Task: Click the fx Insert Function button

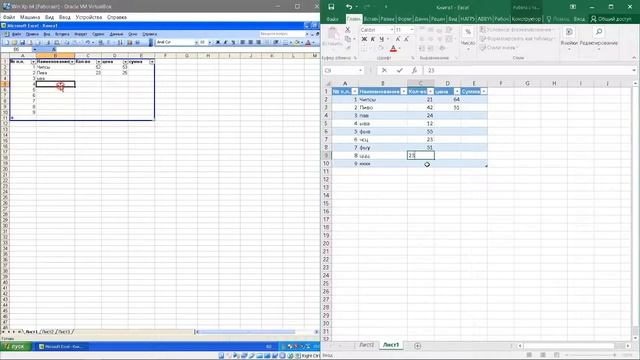Action: [x=414, y=70]
